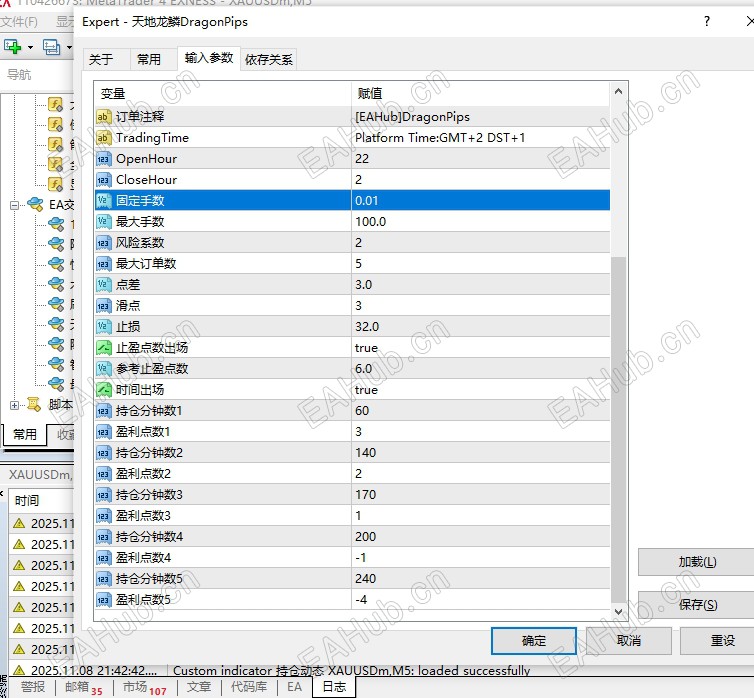This screenshot has height=698, width=754.
Task: Open the 代码库 terminal tab
Action: click(249, 687)
